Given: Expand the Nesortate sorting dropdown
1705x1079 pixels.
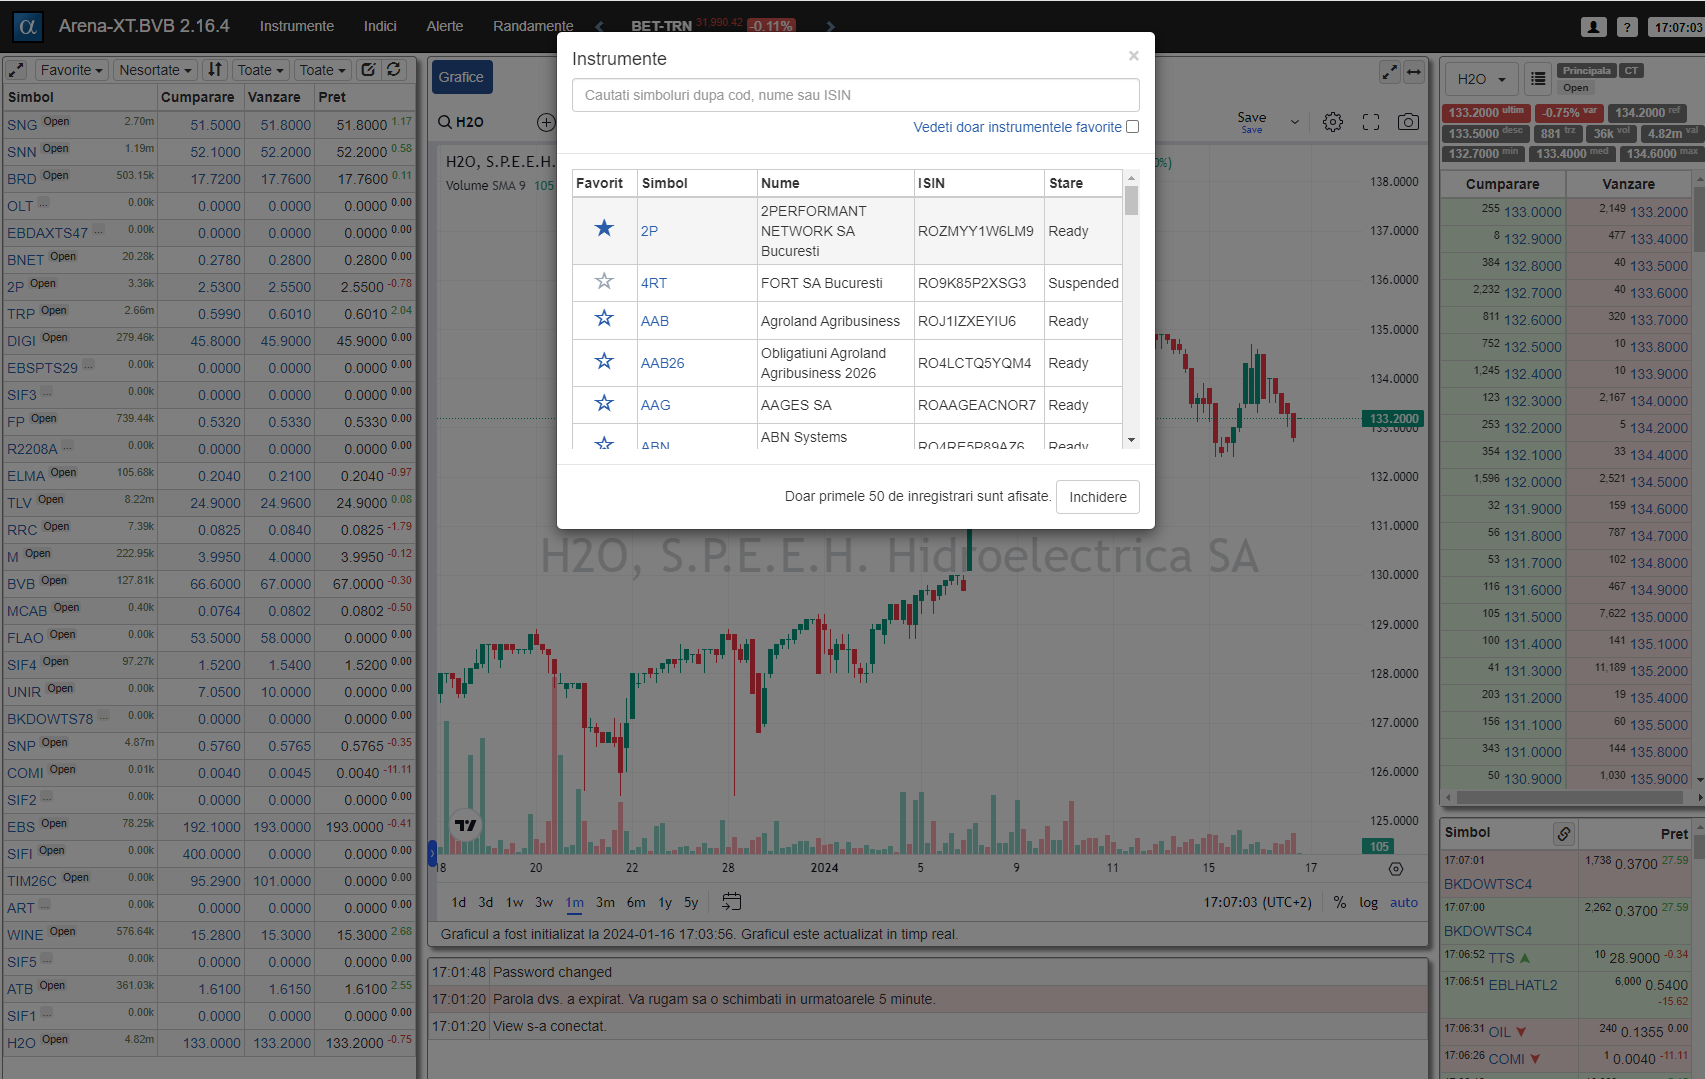Looking at the screenshot, I should pos(154,70).
